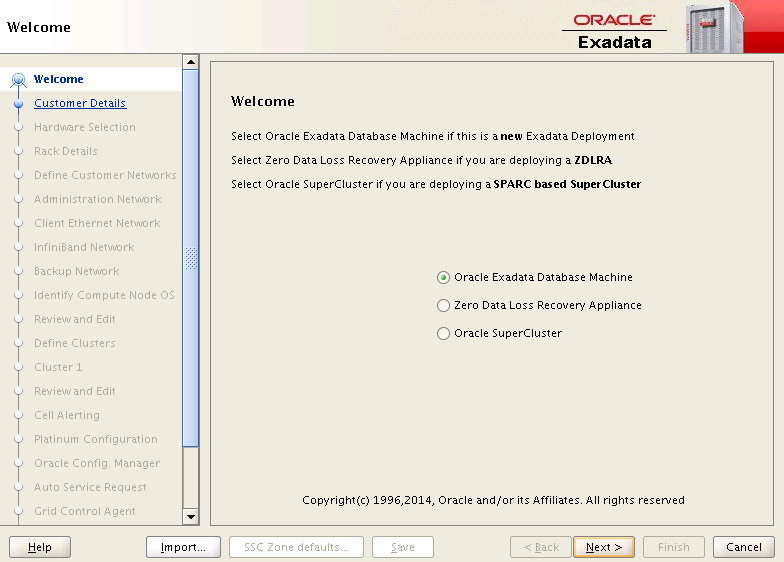
Task: Select Hardware Selection step
Action: pyautogui.click(x=84, y=127)
